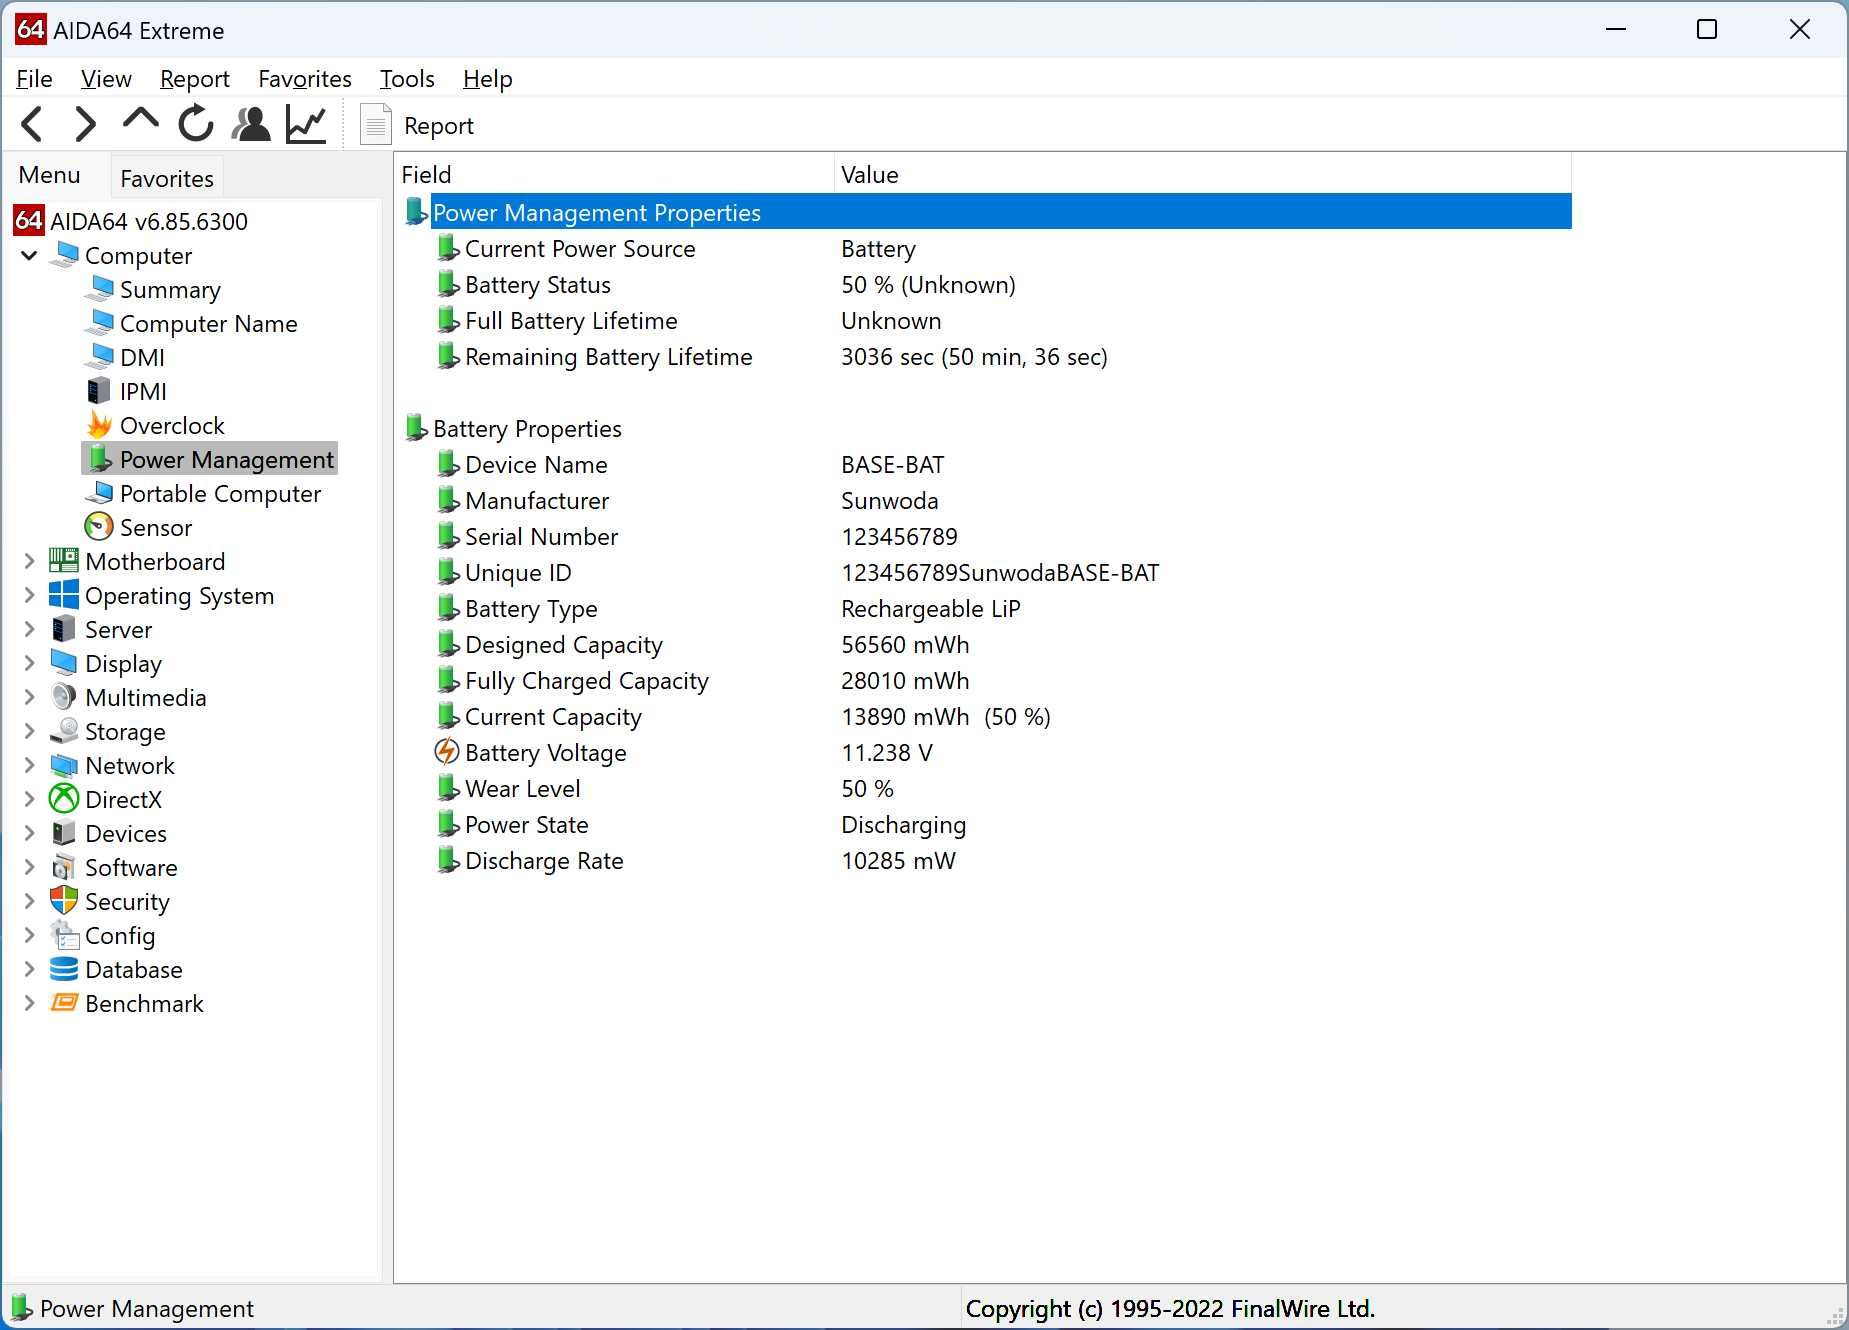Viewport: 1849px width, 1330px height.
Task: Go back with the left arrow toolbar icon
Action: 32,124
